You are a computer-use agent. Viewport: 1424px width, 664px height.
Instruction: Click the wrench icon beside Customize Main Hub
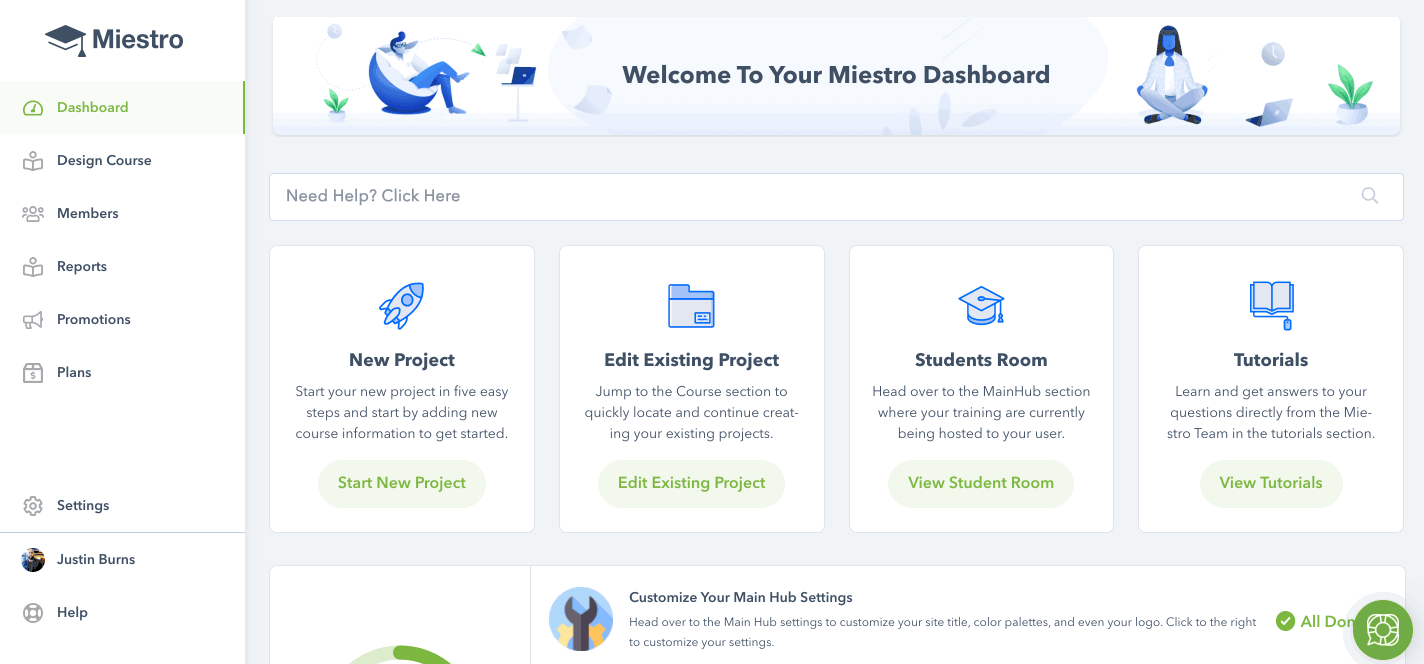coord(581,619)
